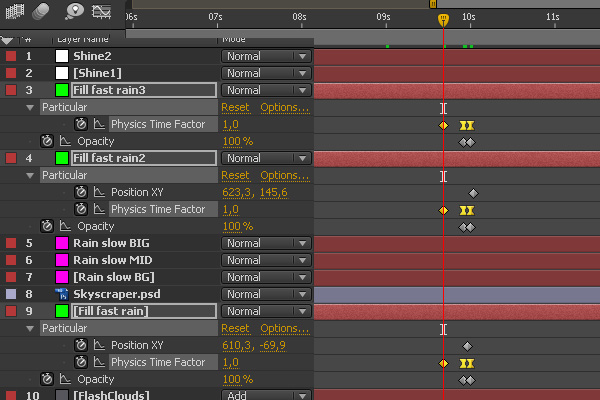Toggle red video switch for layer 1 Shine2
The image size is (600, 400).
coord(11,56)
